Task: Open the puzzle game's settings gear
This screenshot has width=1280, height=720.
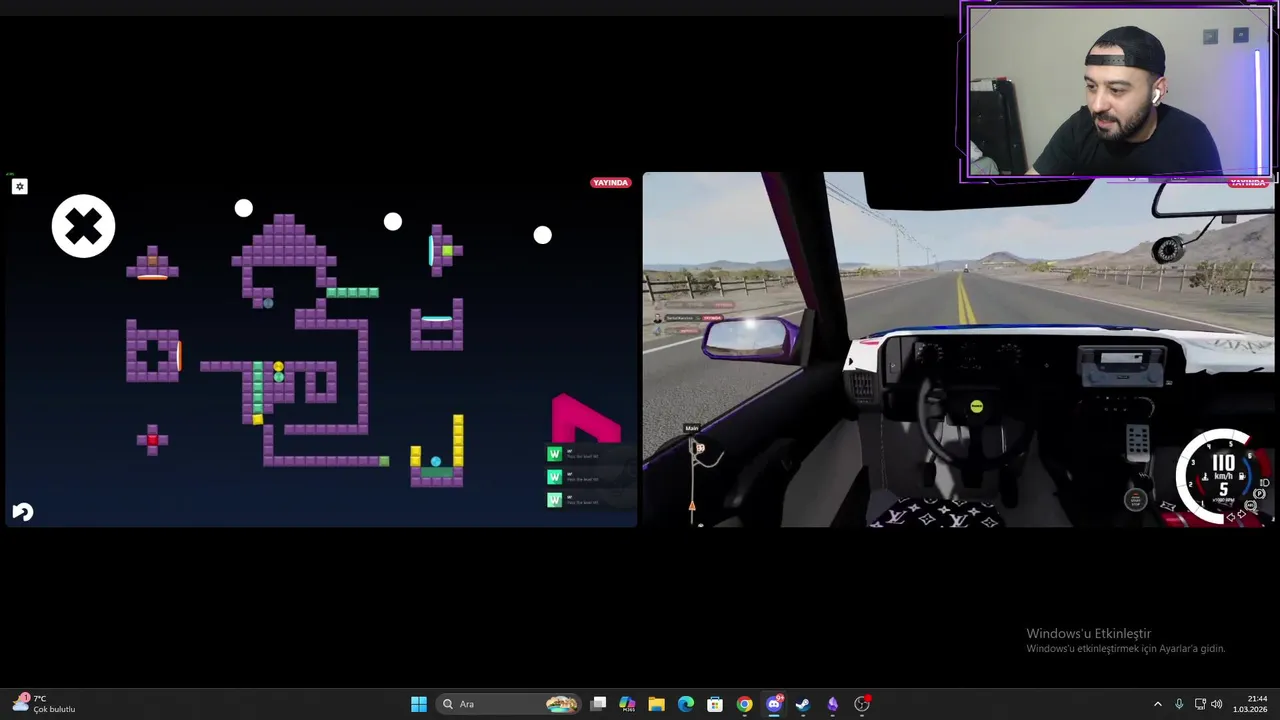Action: click(19, 186)
